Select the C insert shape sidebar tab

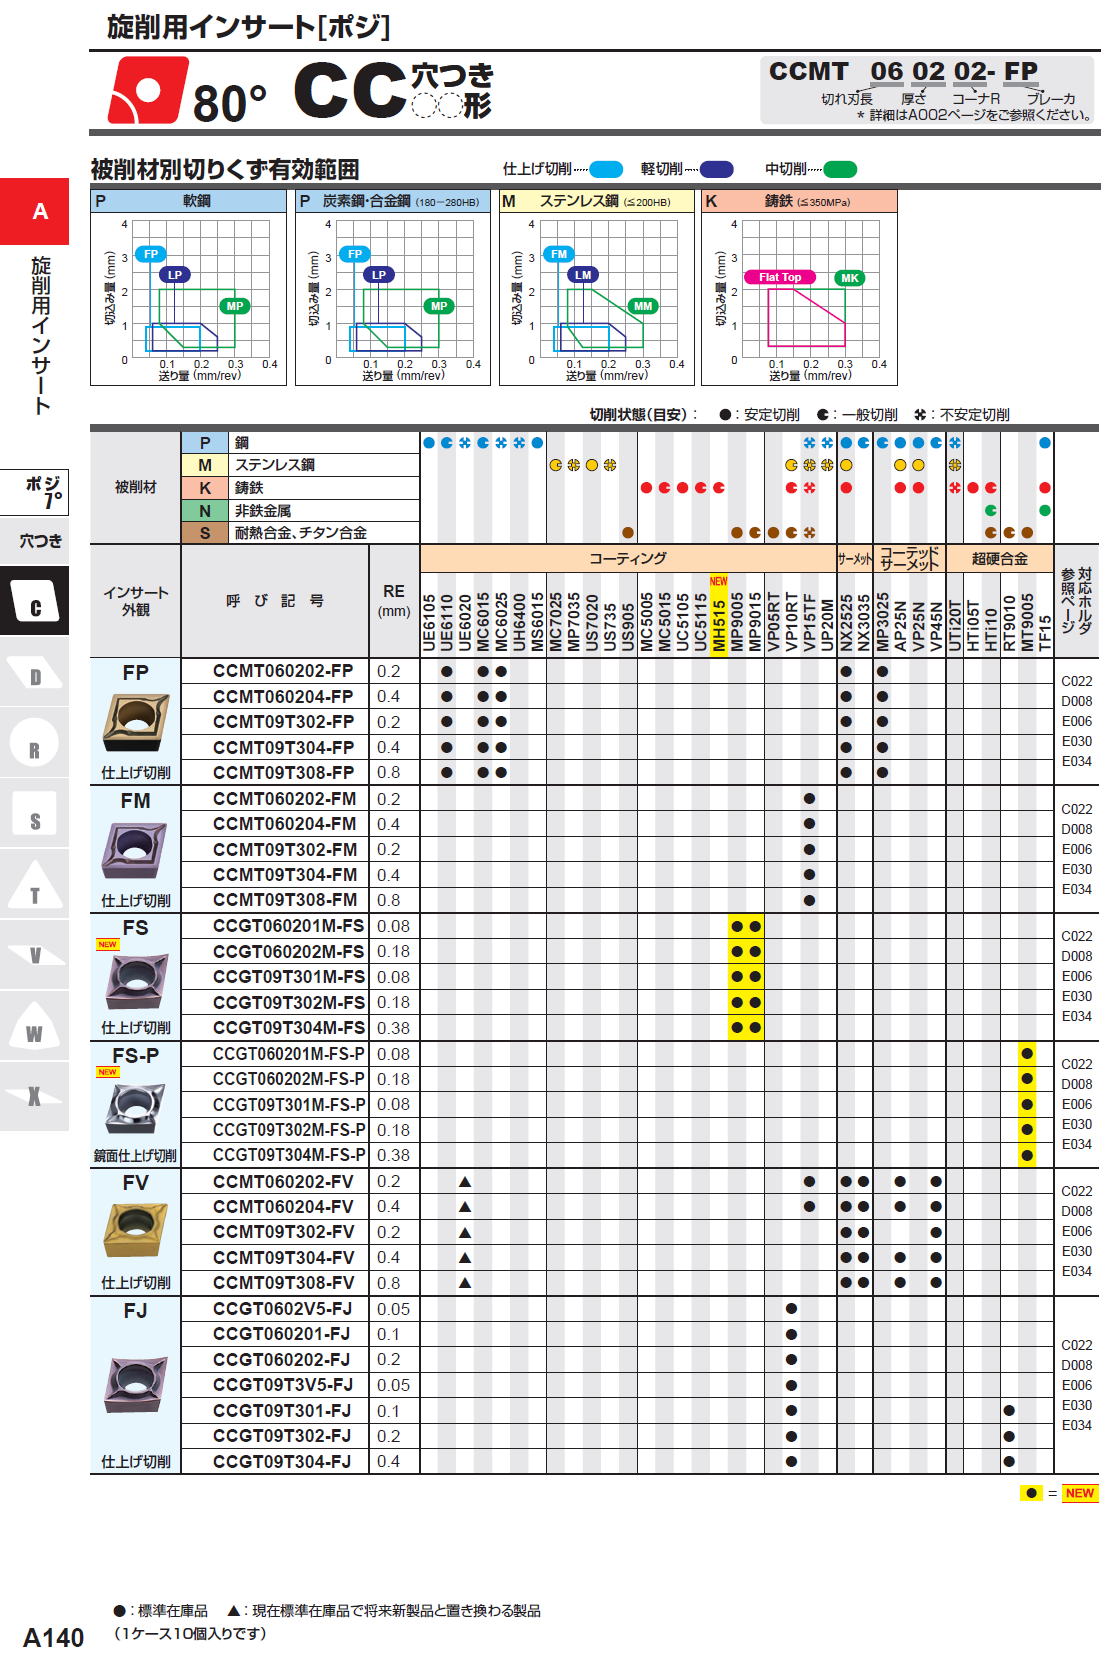[x=34, y=601]
